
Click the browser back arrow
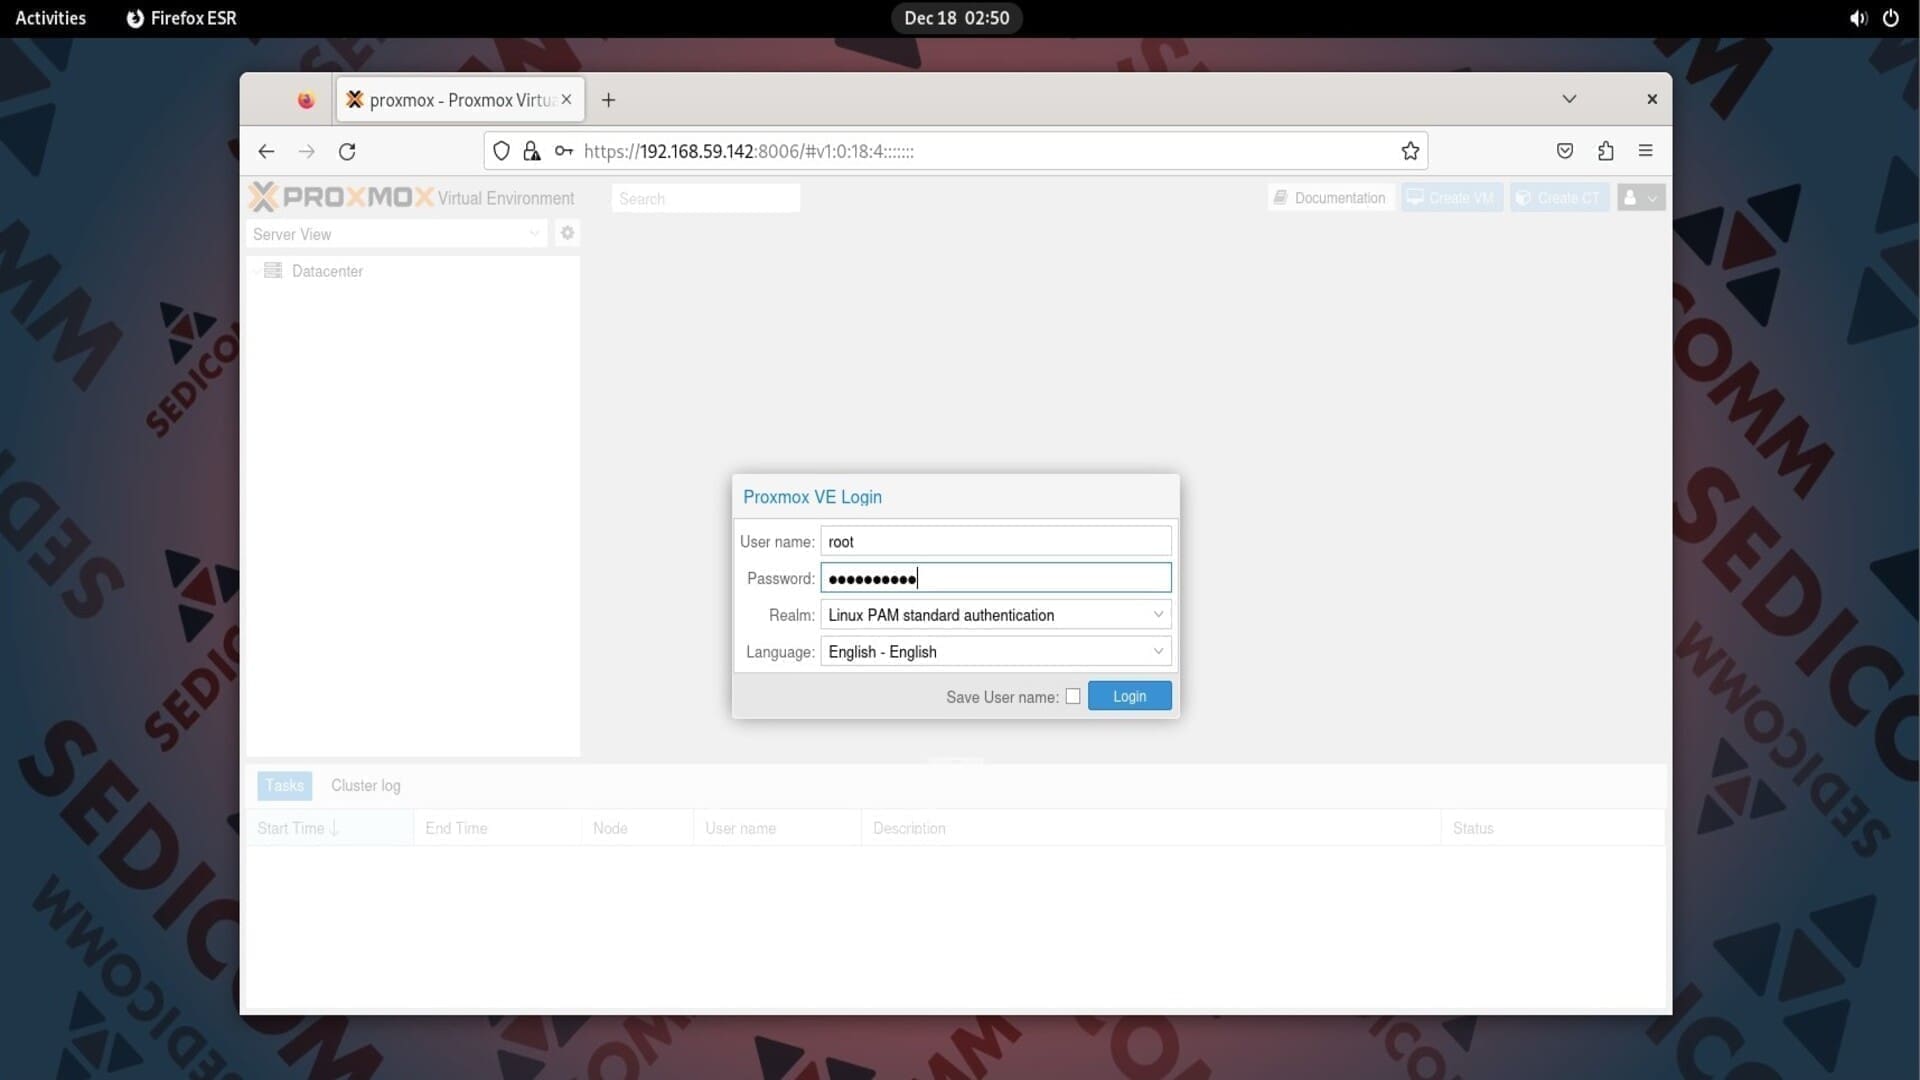266,151
